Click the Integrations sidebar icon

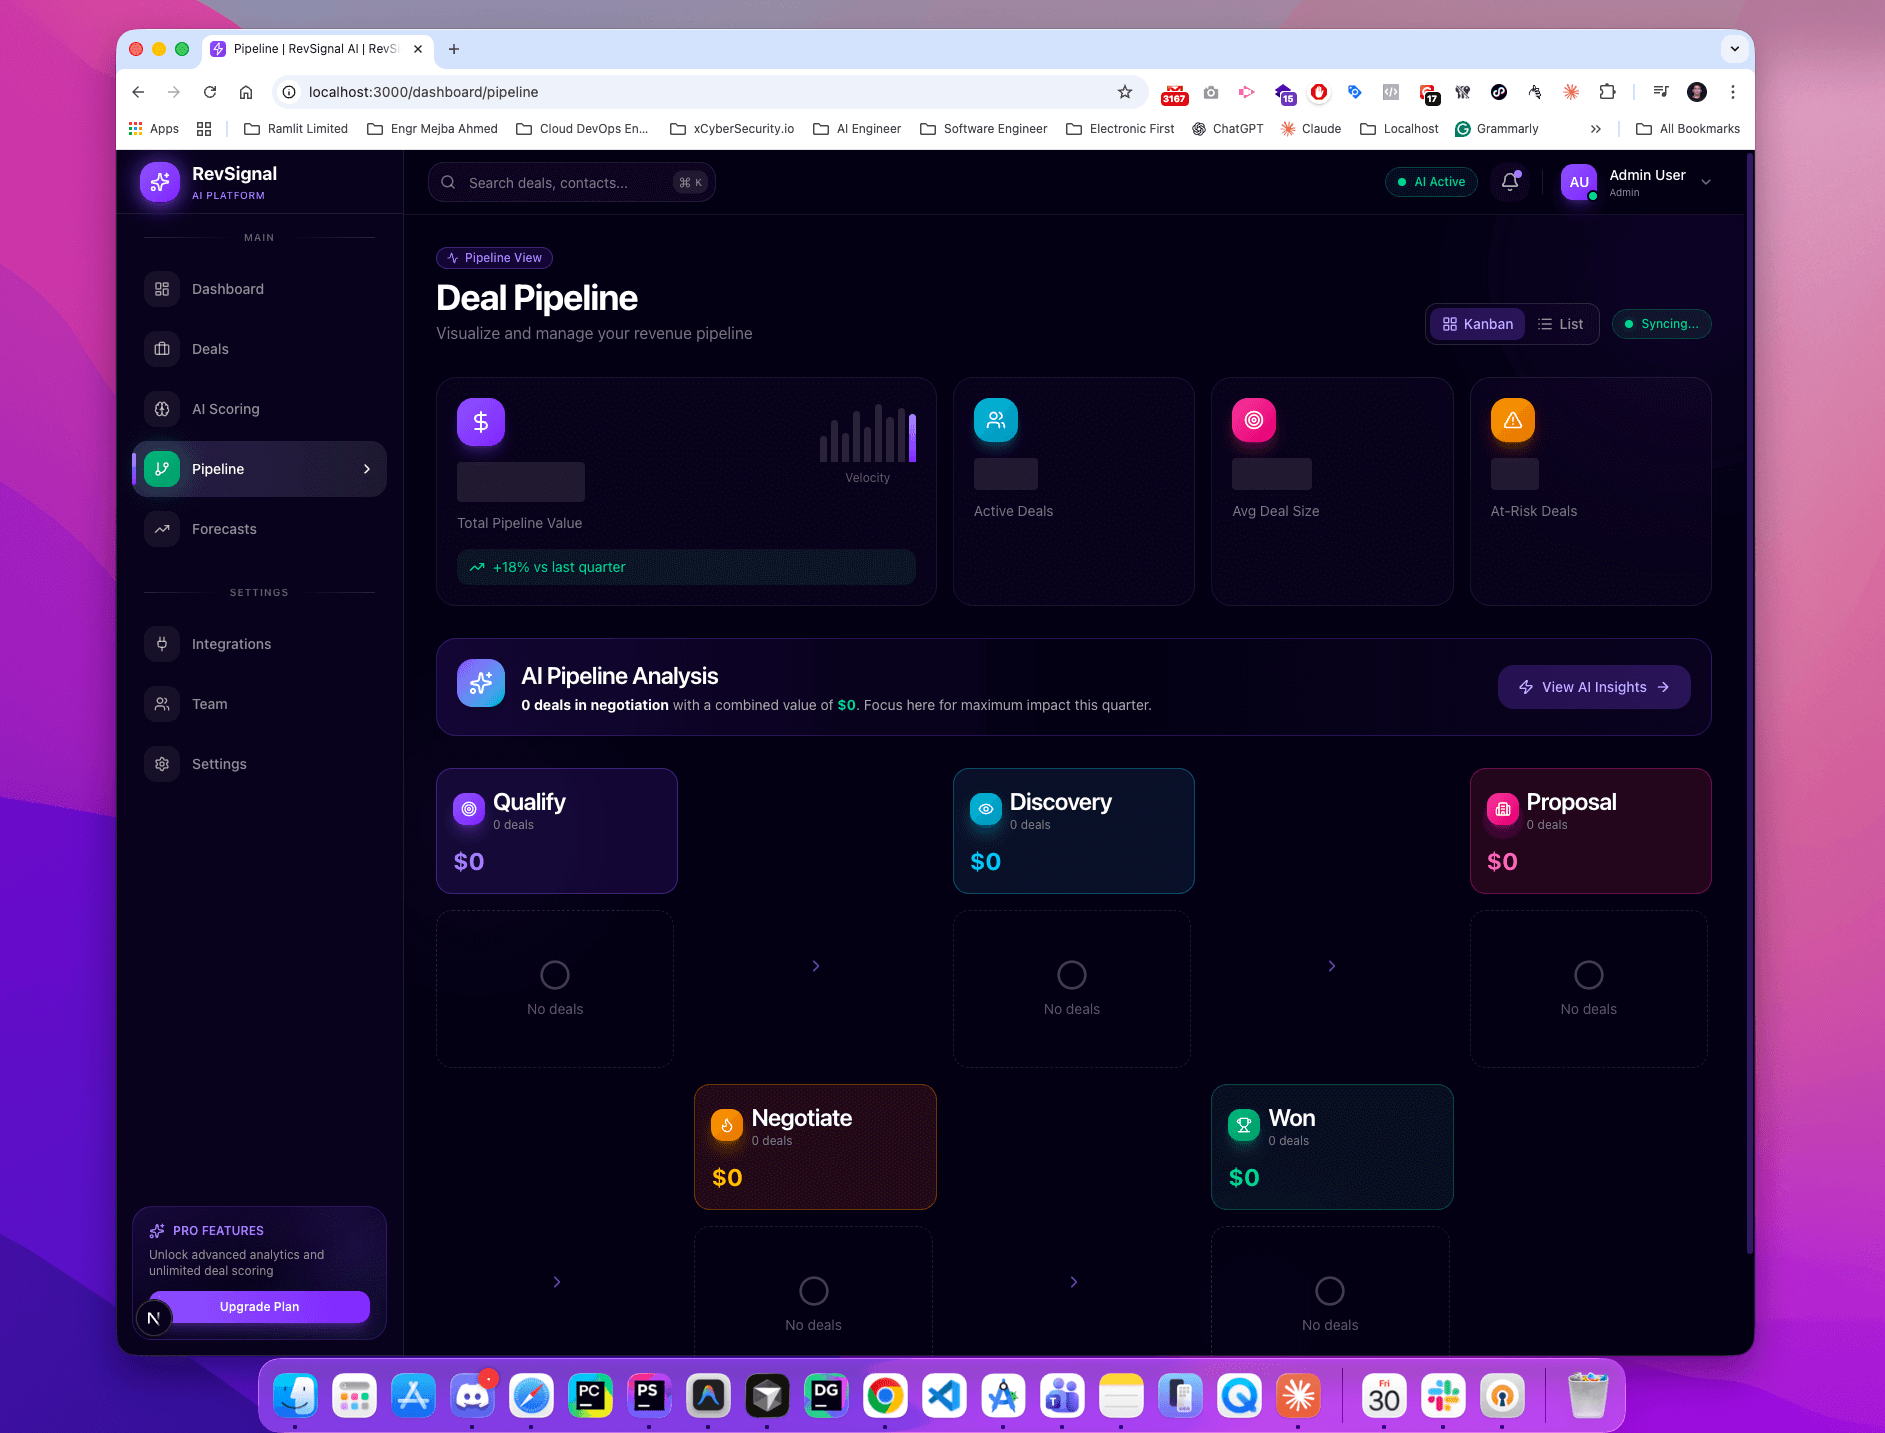point(162,643)
